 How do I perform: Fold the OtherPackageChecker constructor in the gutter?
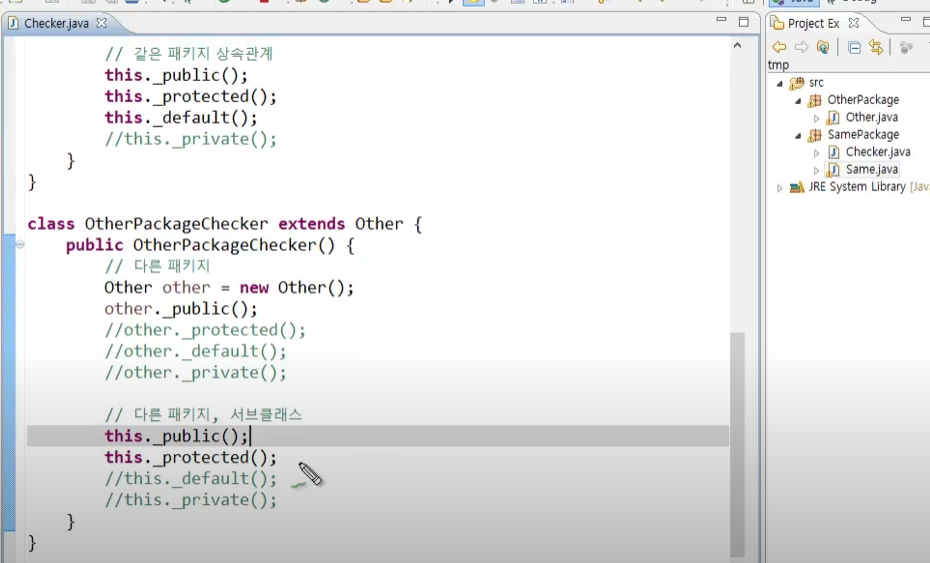(x=20, y=244)
